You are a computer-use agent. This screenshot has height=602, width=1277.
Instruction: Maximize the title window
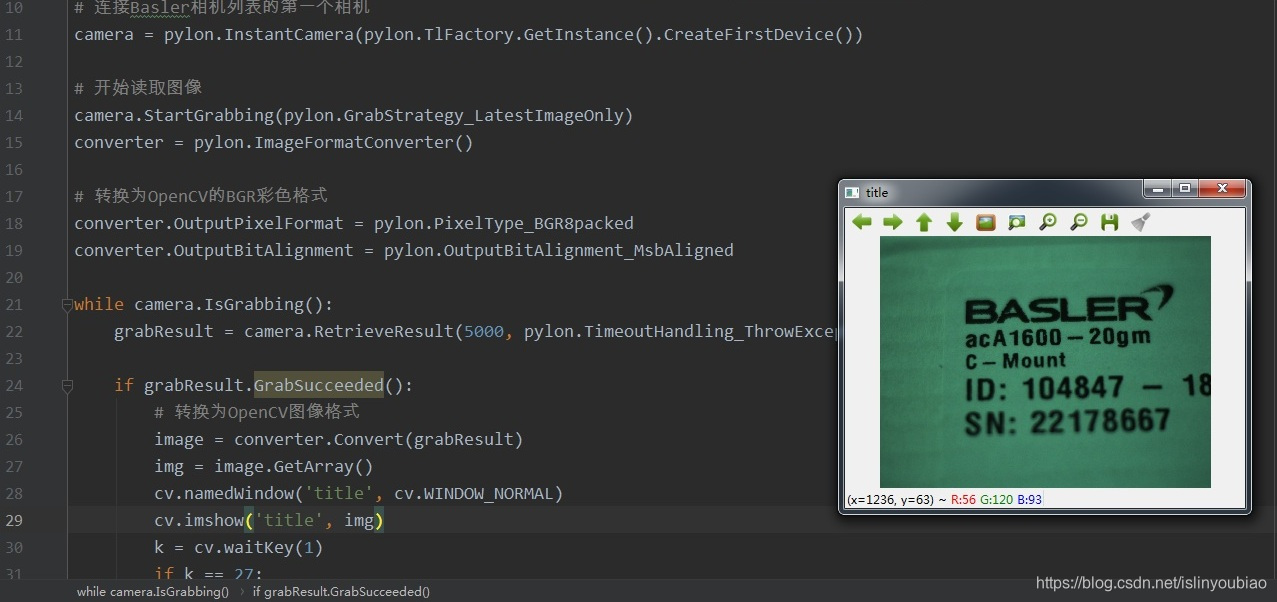[1185, 188]
